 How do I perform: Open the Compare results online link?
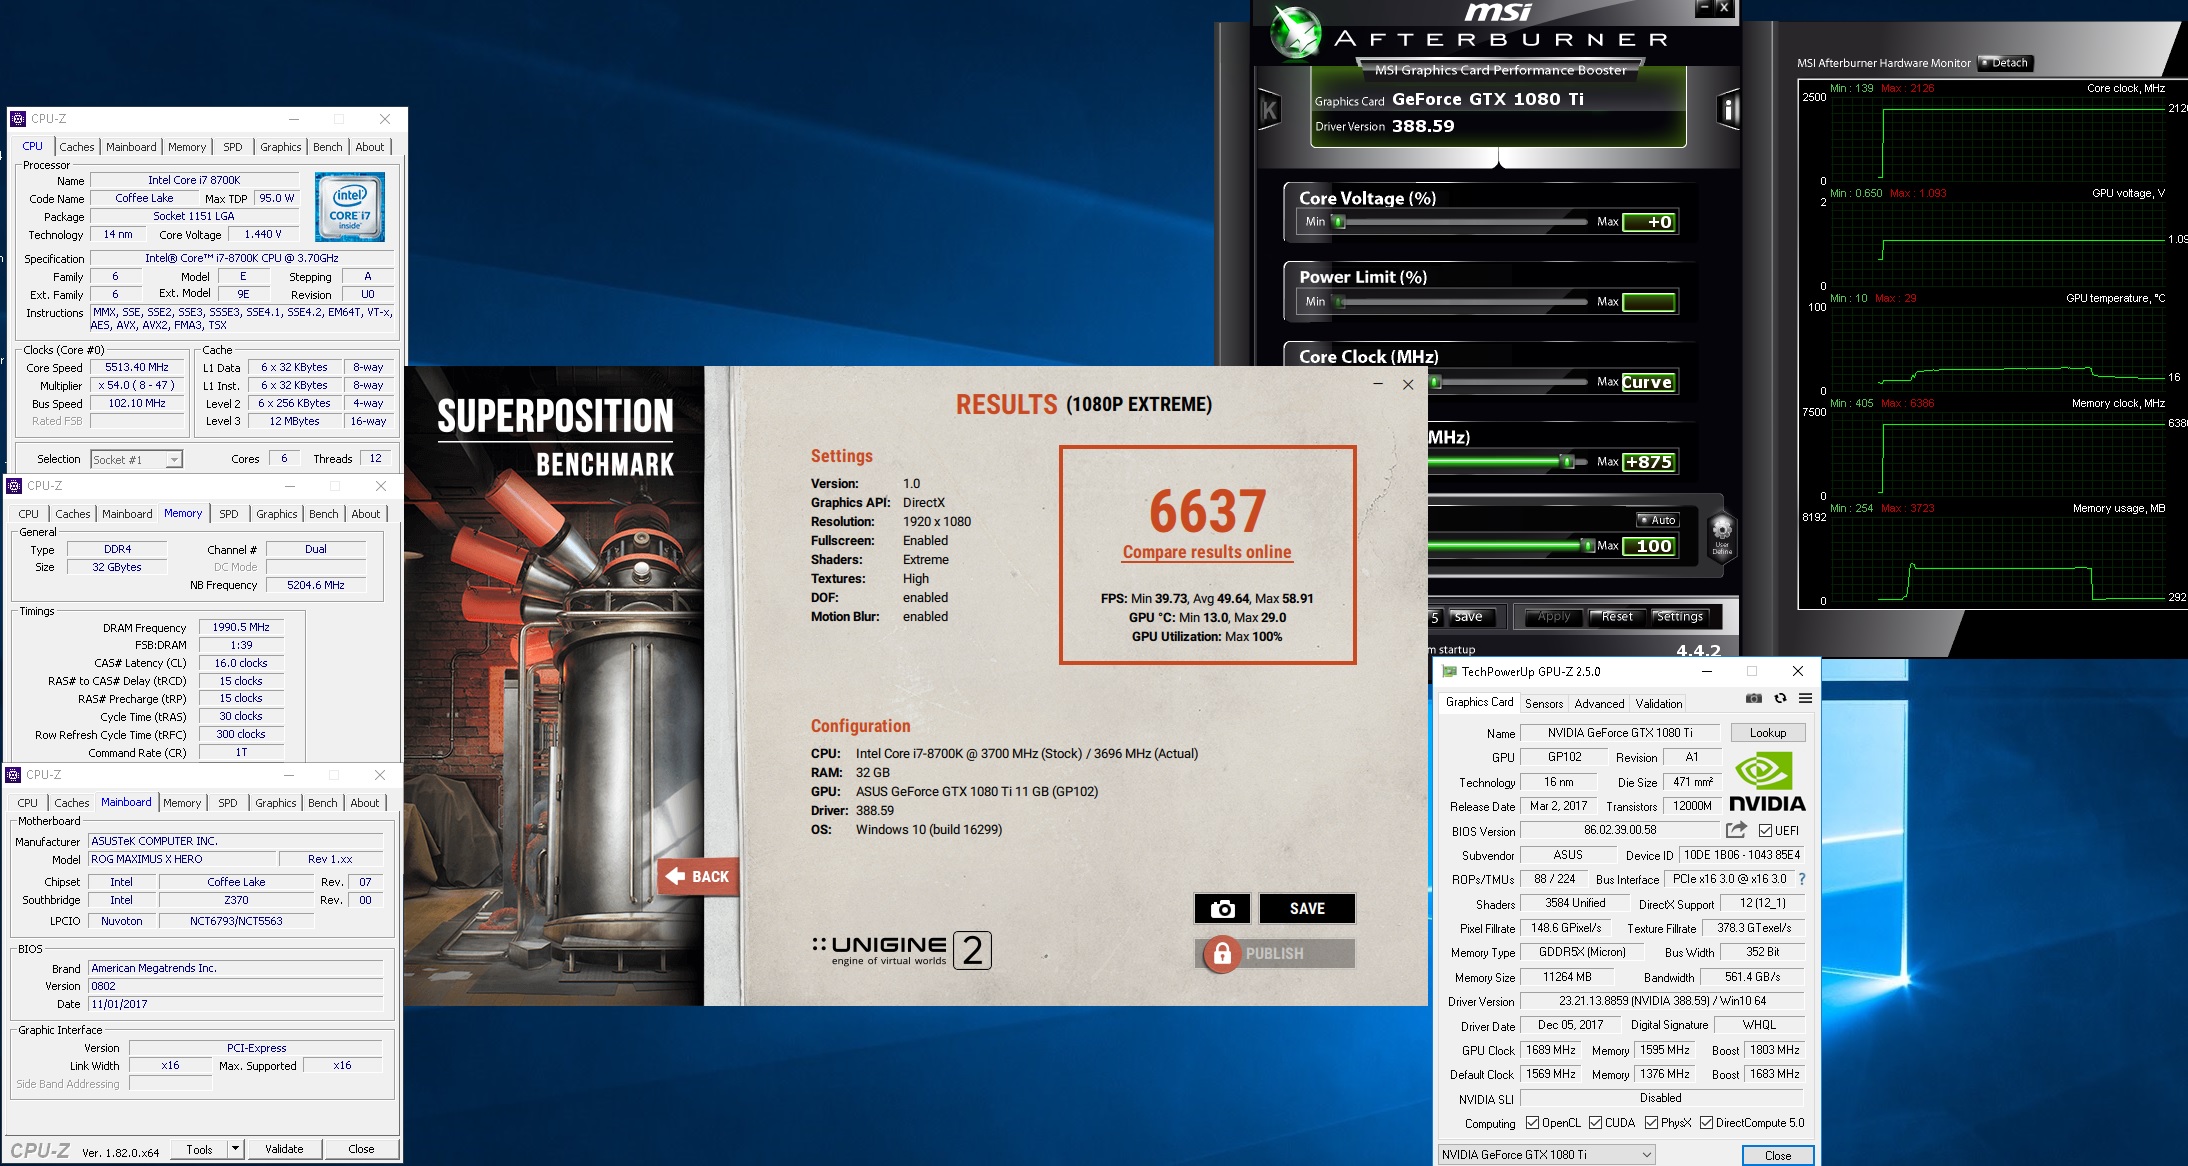pyautogui.click(x=1207, y=552)
